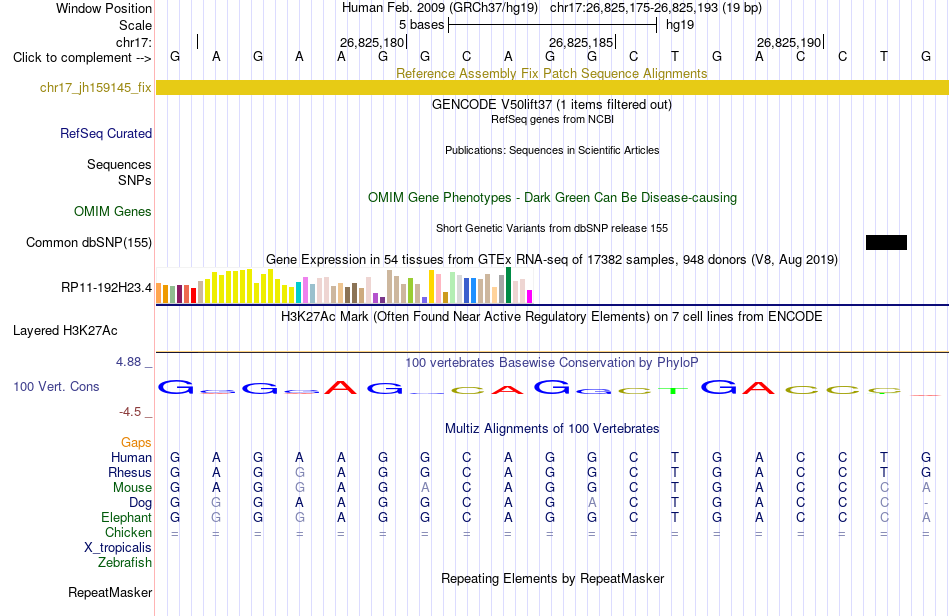The image size is (950, 616).
Task: Open Repeating Elements by RepeatMasker title
Action: coord(552,578)
